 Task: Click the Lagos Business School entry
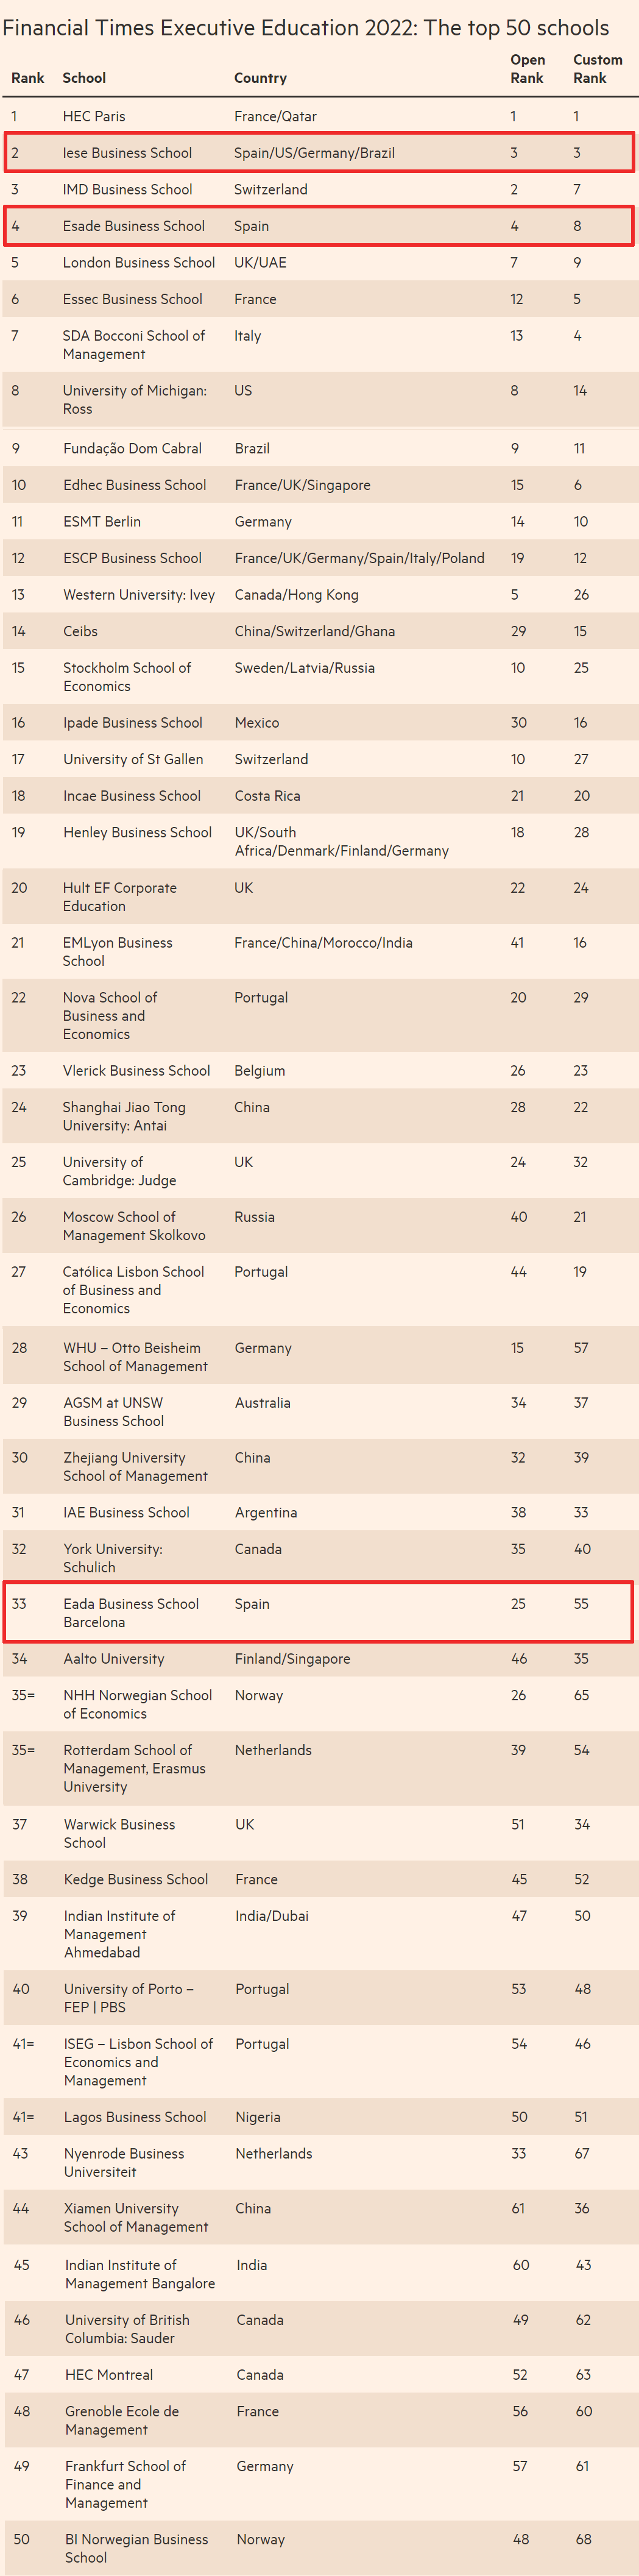[135, 2116]
